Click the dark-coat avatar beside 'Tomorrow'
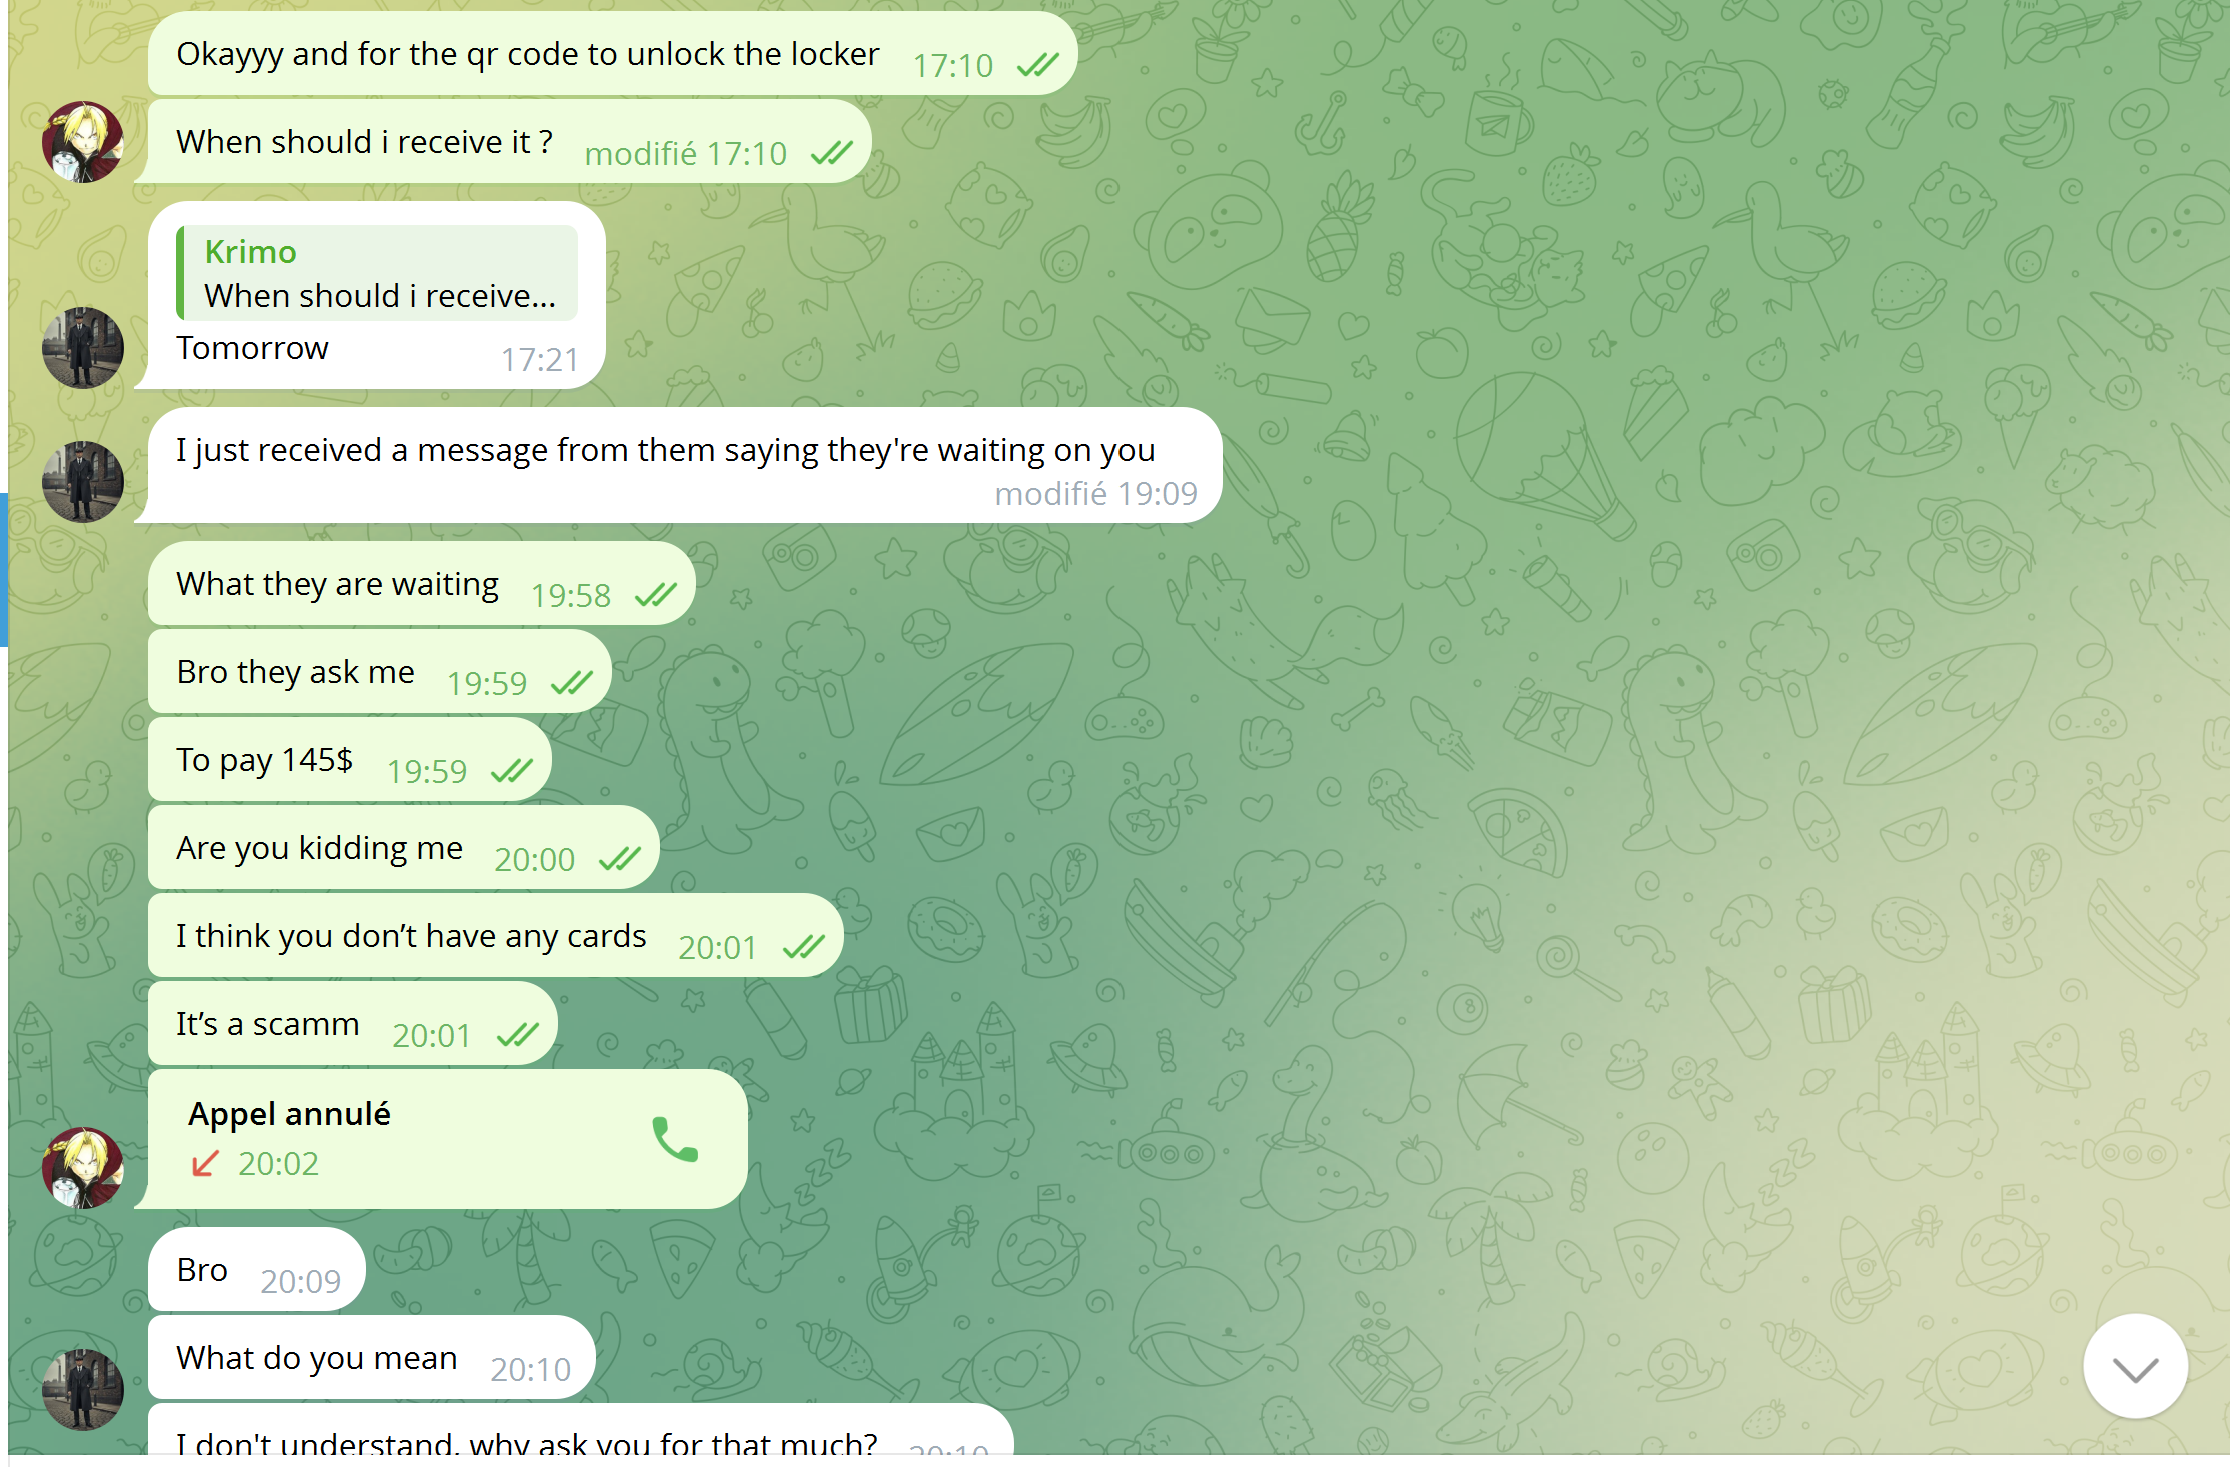Image resolution: width=2230 pixels, height=1467 pixels. tap(82, 347)
